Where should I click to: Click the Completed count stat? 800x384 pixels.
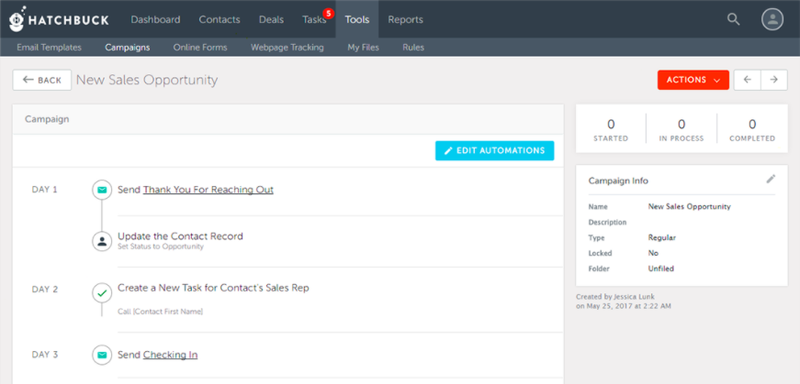[x=752, y=130]
